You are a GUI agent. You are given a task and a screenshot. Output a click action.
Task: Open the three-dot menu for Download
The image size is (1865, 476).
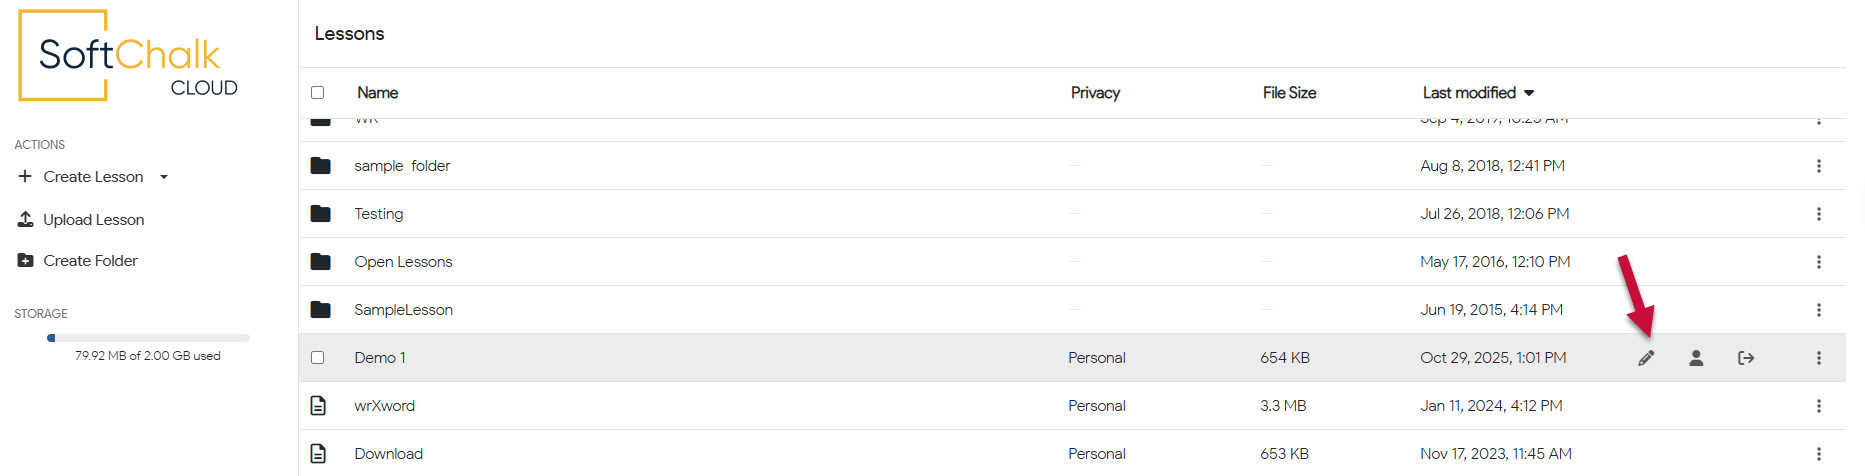(x=1819, y=454)
